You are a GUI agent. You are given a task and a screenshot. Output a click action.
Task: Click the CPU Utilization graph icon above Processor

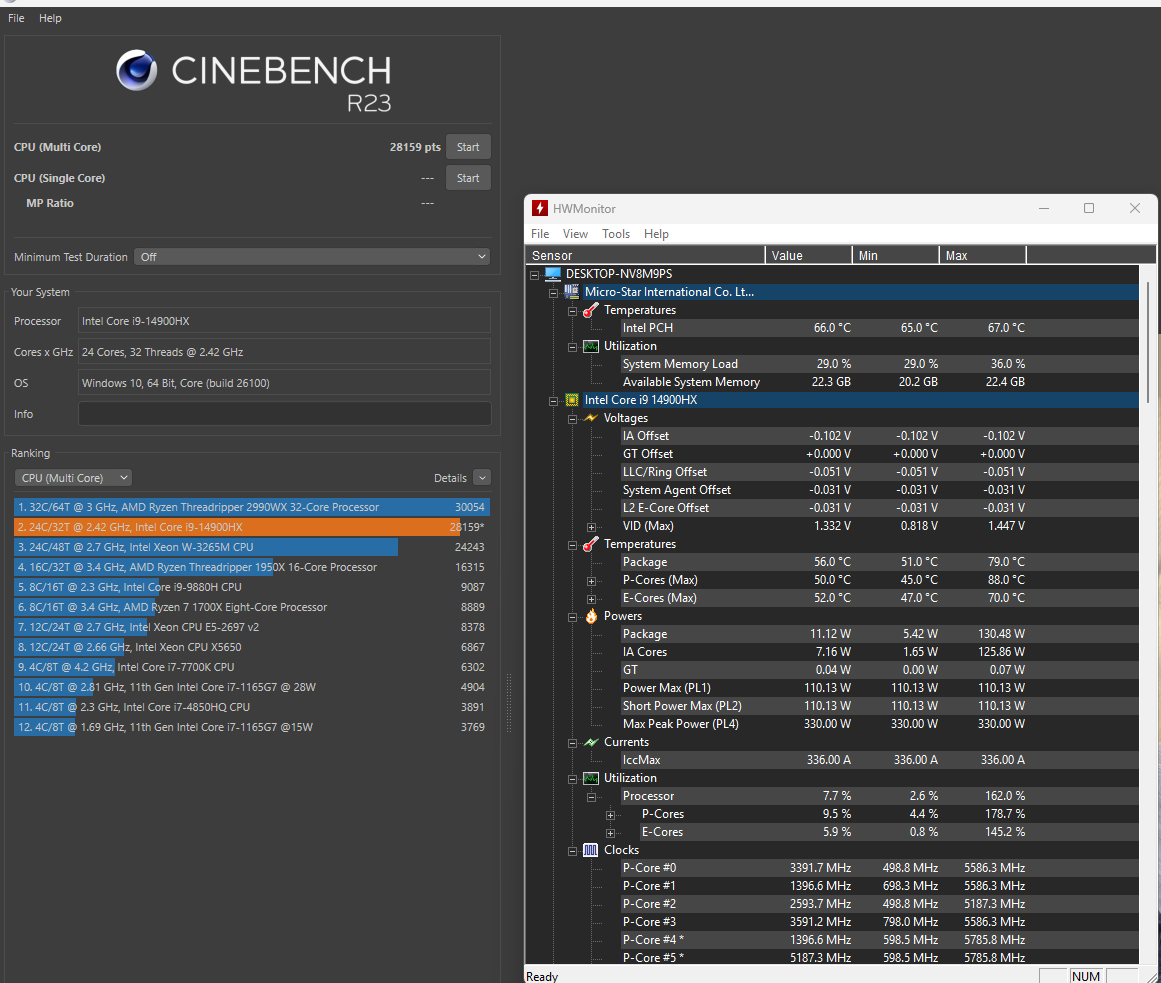tap(591, 778)
